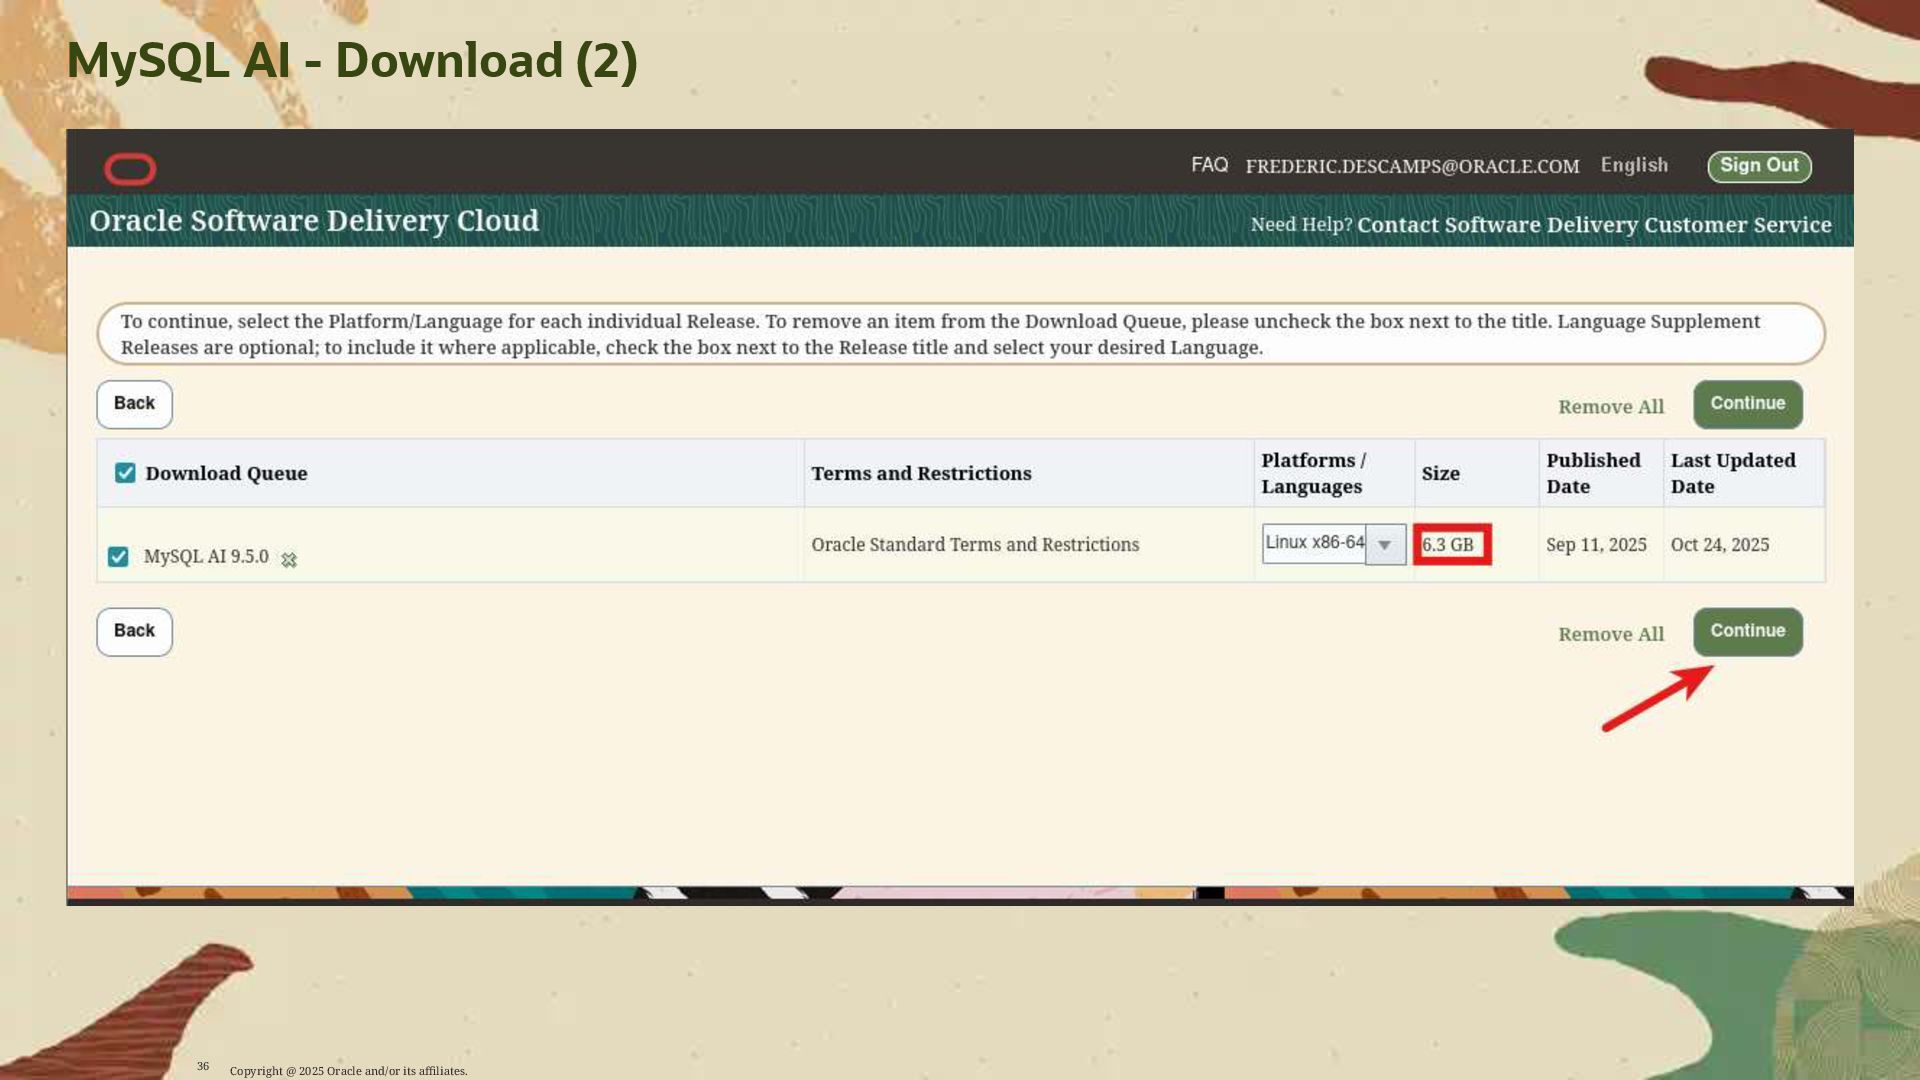Click the top Continue button
The height and width of the screenshot is (1080, 1920).
(1747, 404)
